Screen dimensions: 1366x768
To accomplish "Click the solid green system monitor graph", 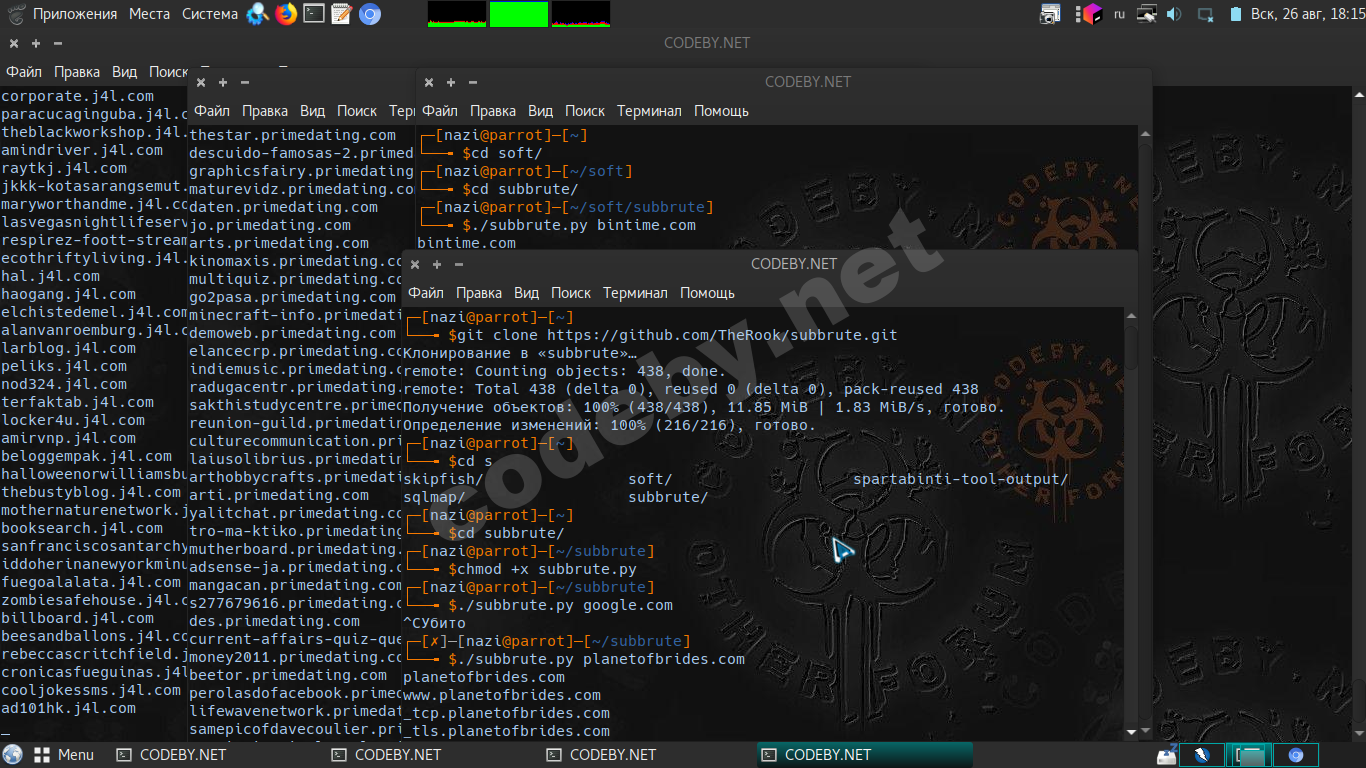I will 519,14.
